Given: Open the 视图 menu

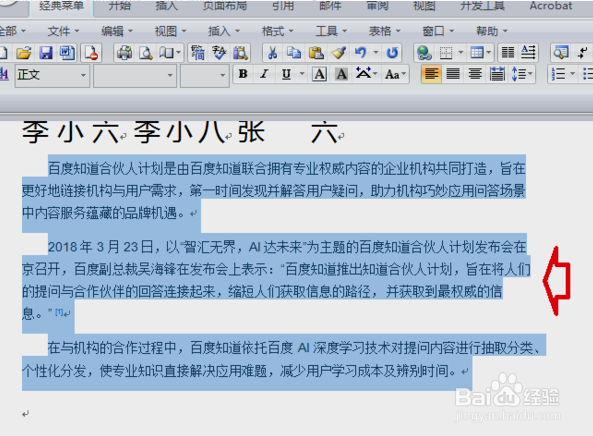Looking at the screenshot, I should [x=171, y=31].
